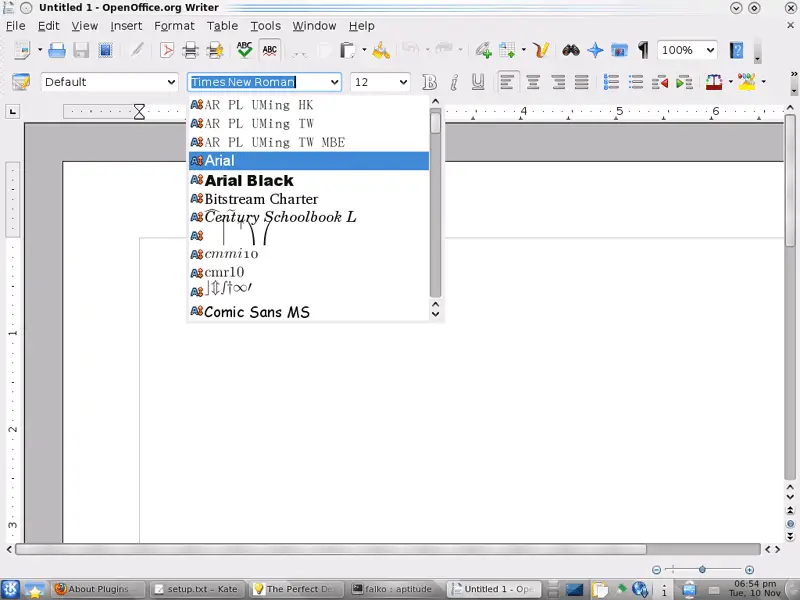Expand the Font Size dropdown
Viewport: 800px width, 600px height.
click(x=403, y=82)
